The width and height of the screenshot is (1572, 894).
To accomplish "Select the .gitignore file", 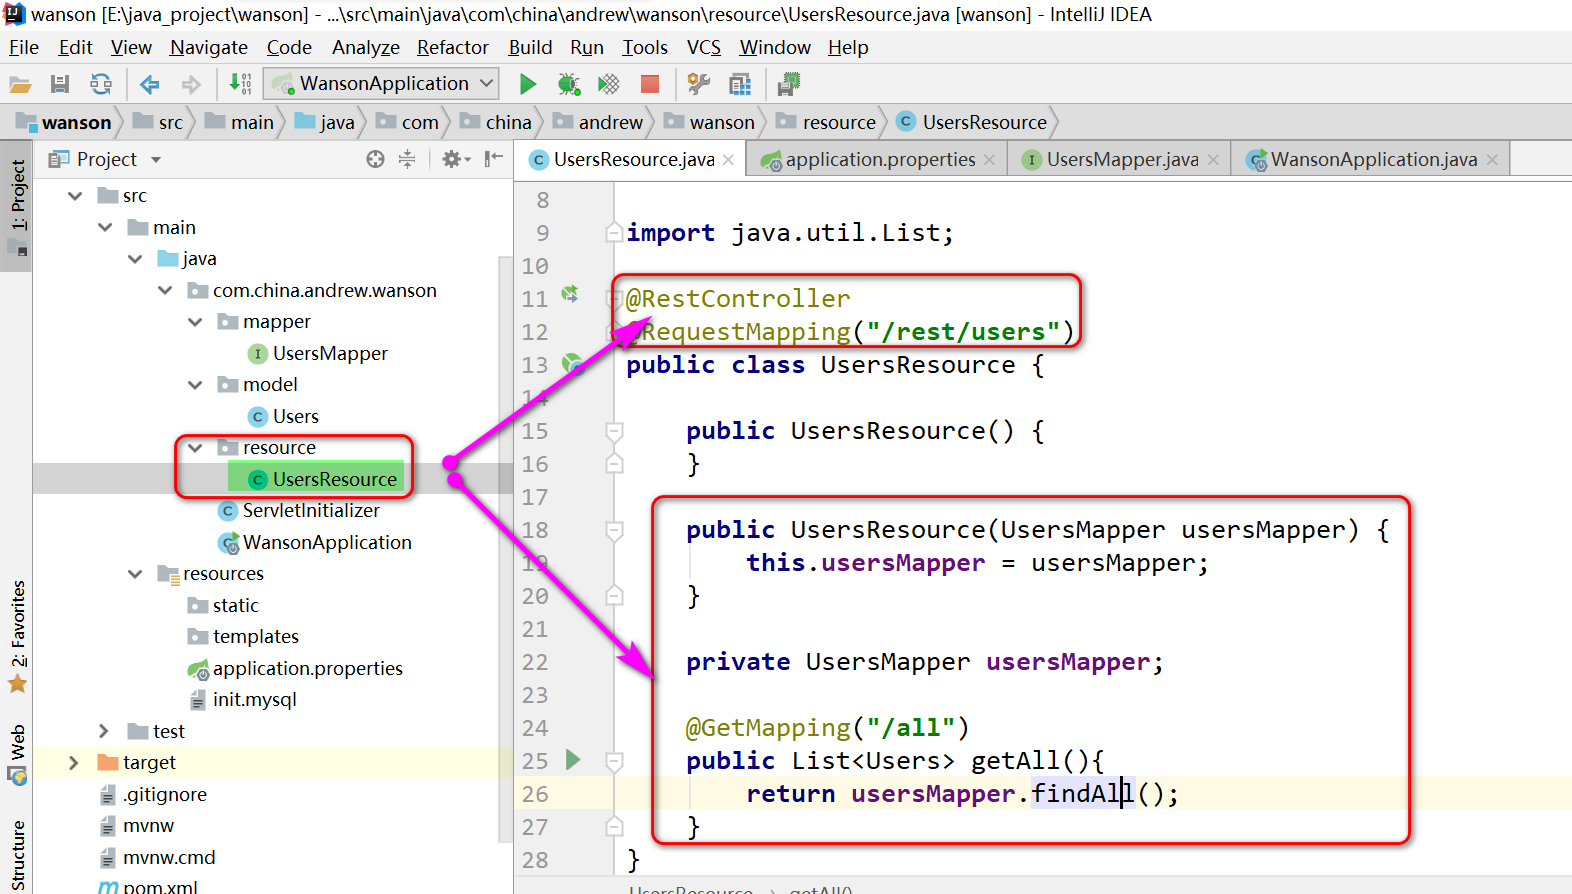I will pos(153,795).
